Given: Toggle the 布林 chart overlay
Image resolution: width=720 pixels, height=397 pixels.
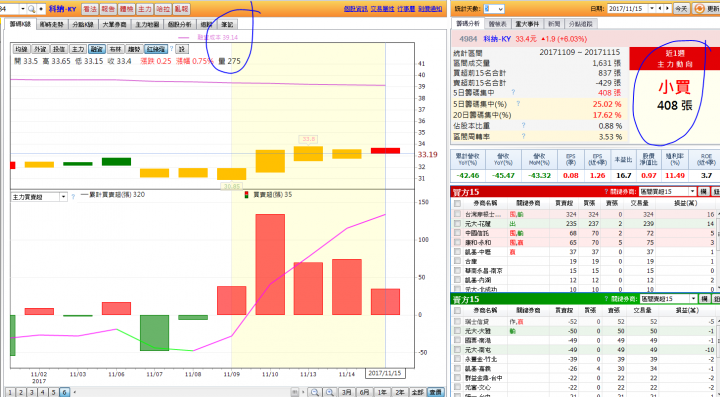Looking at the screenshot, I should pos(115,49).
